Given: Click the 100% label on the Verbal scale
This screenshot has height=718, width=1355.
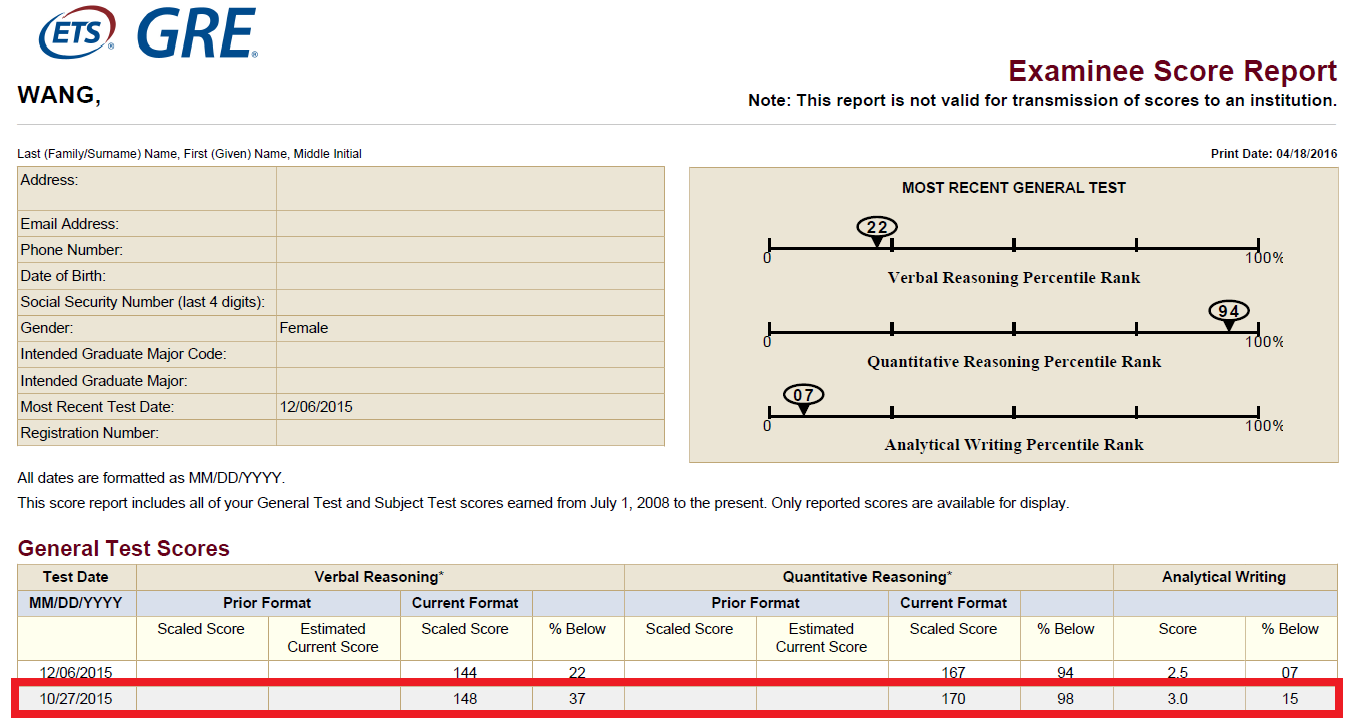Looking at the screenshot, I should (1264, 258).
